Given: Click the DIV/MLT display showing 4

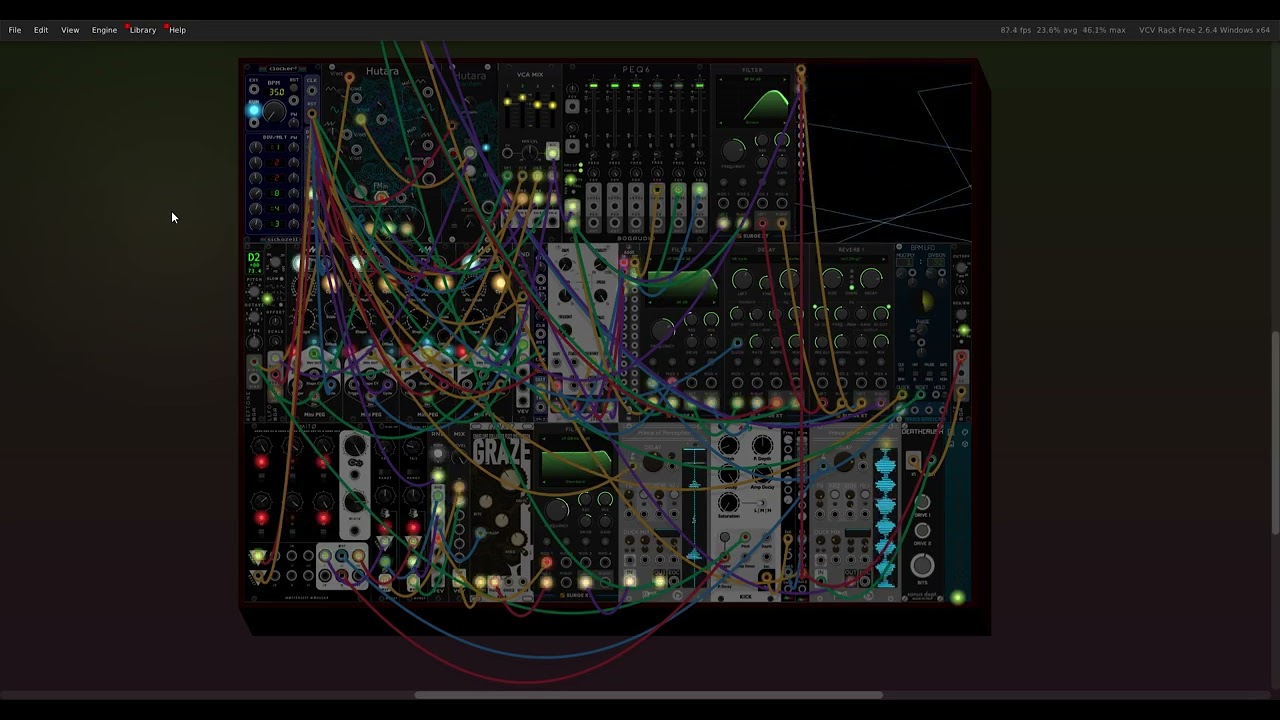Looking at the screenshot, I should (x=277, y=209).
